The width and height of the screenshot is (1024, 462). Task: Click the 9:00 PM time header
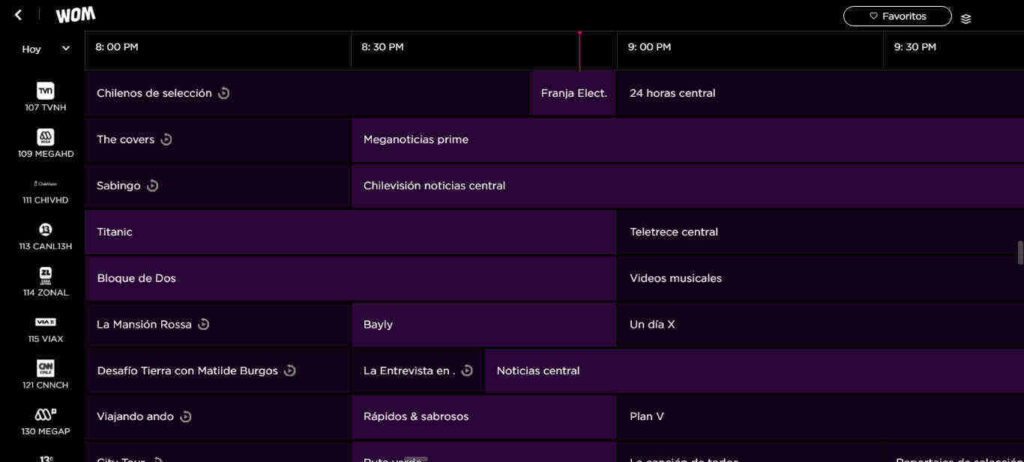[x=649, y=47]
